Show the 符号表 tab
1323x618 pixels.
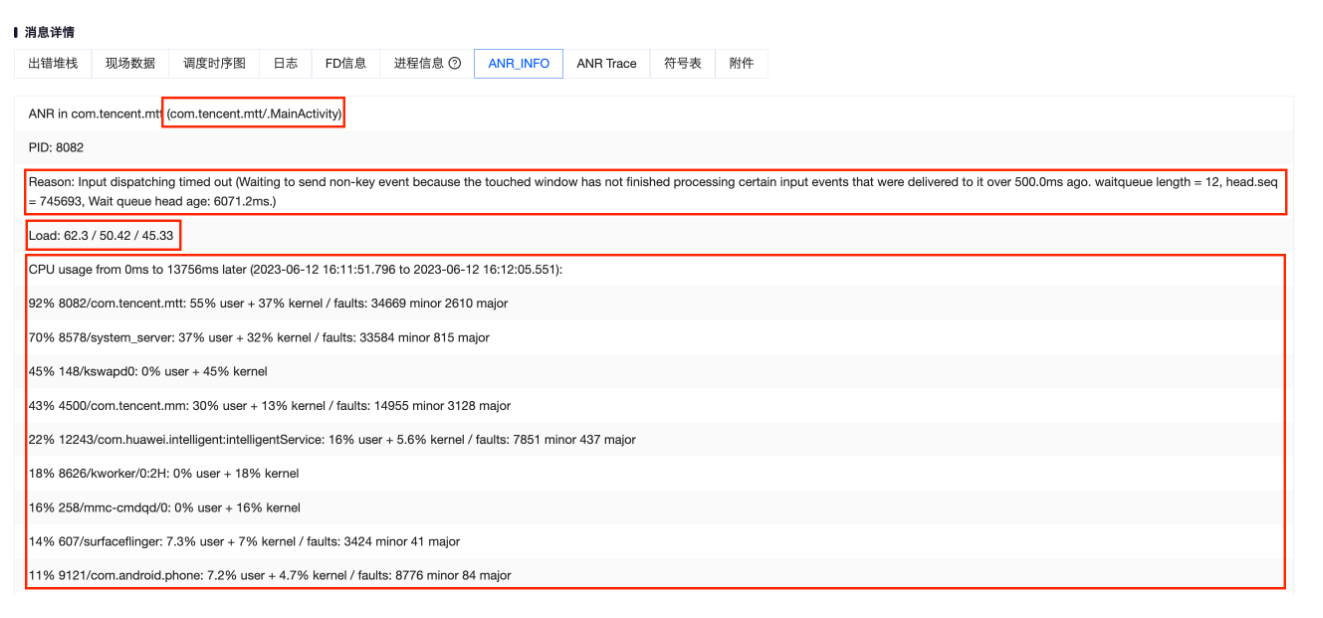[682, 63]
